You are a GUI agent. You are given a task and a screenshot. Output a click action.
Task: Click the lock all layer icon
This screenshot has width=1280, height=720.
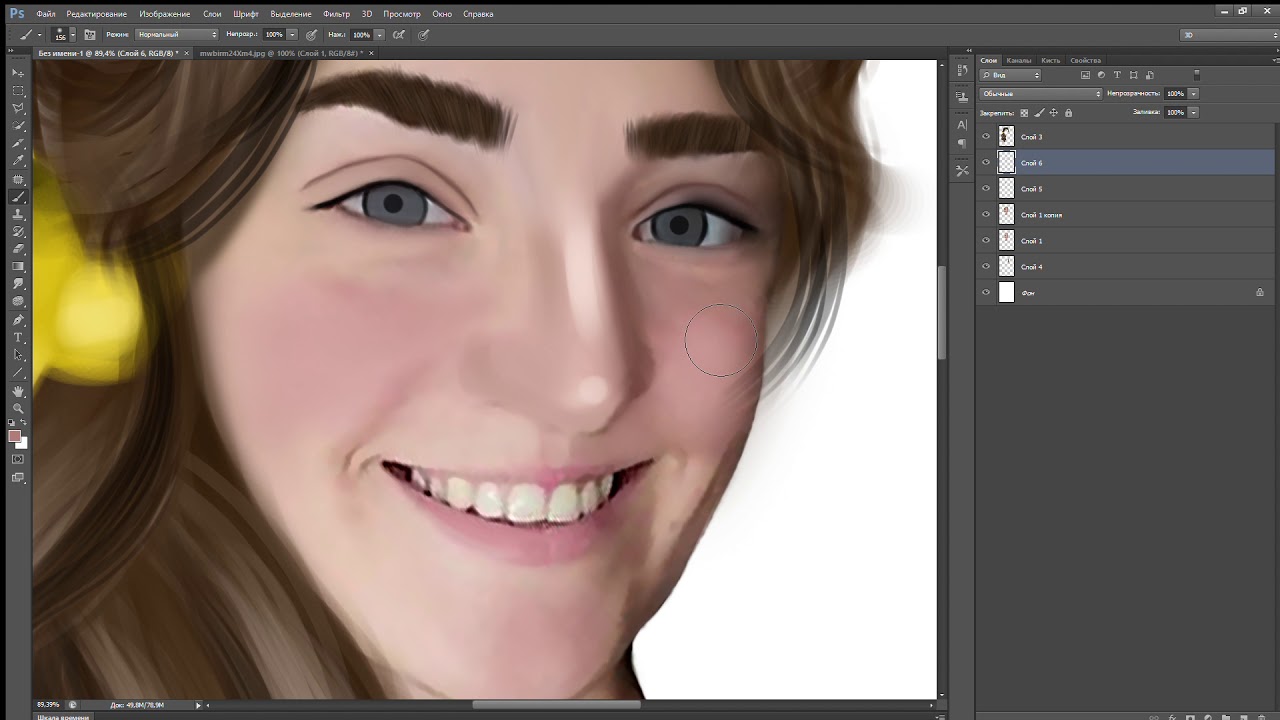[1069, 113]
